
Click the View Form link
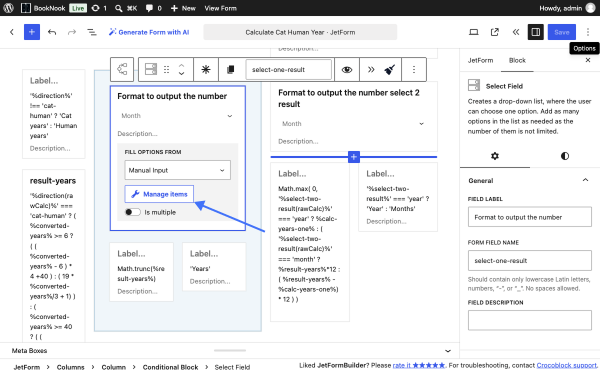(x=220, y=8)
